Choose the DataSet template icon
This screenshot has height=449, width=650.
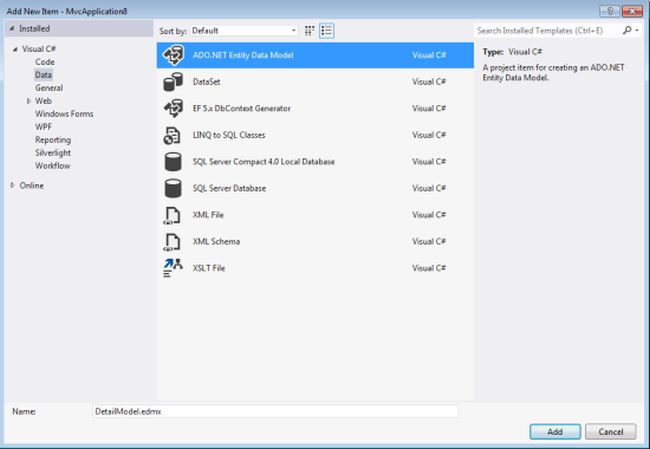coord(173,82)
